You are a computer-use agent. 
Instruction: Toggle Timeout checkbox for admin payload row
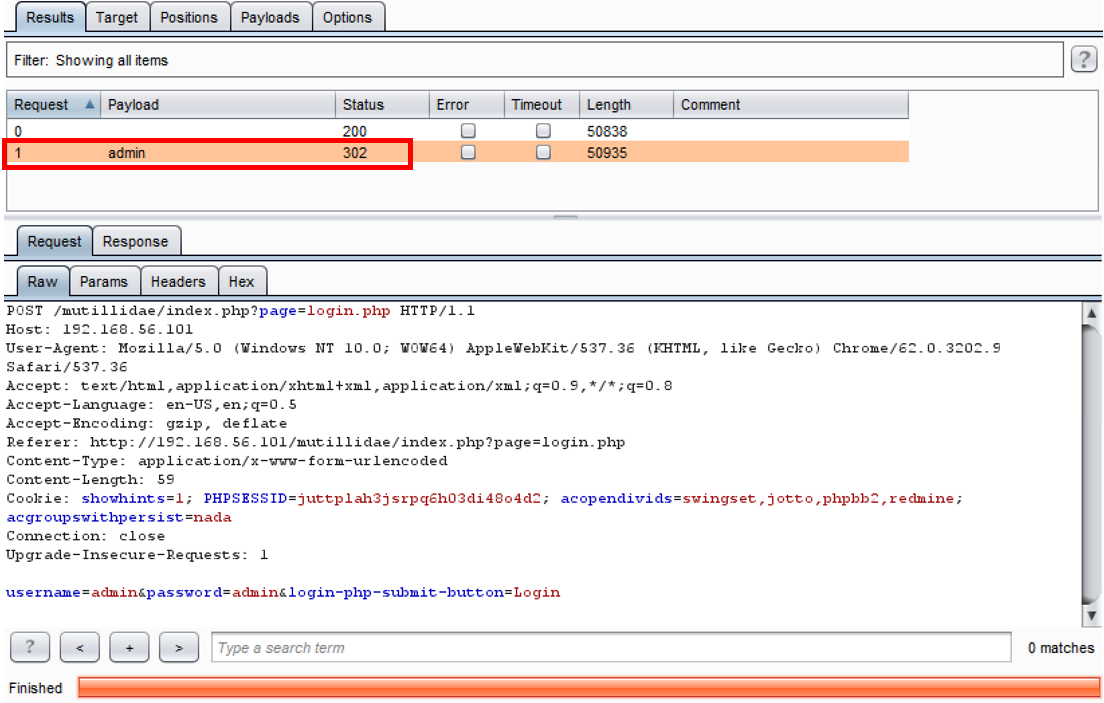click(x=543, y=153)
